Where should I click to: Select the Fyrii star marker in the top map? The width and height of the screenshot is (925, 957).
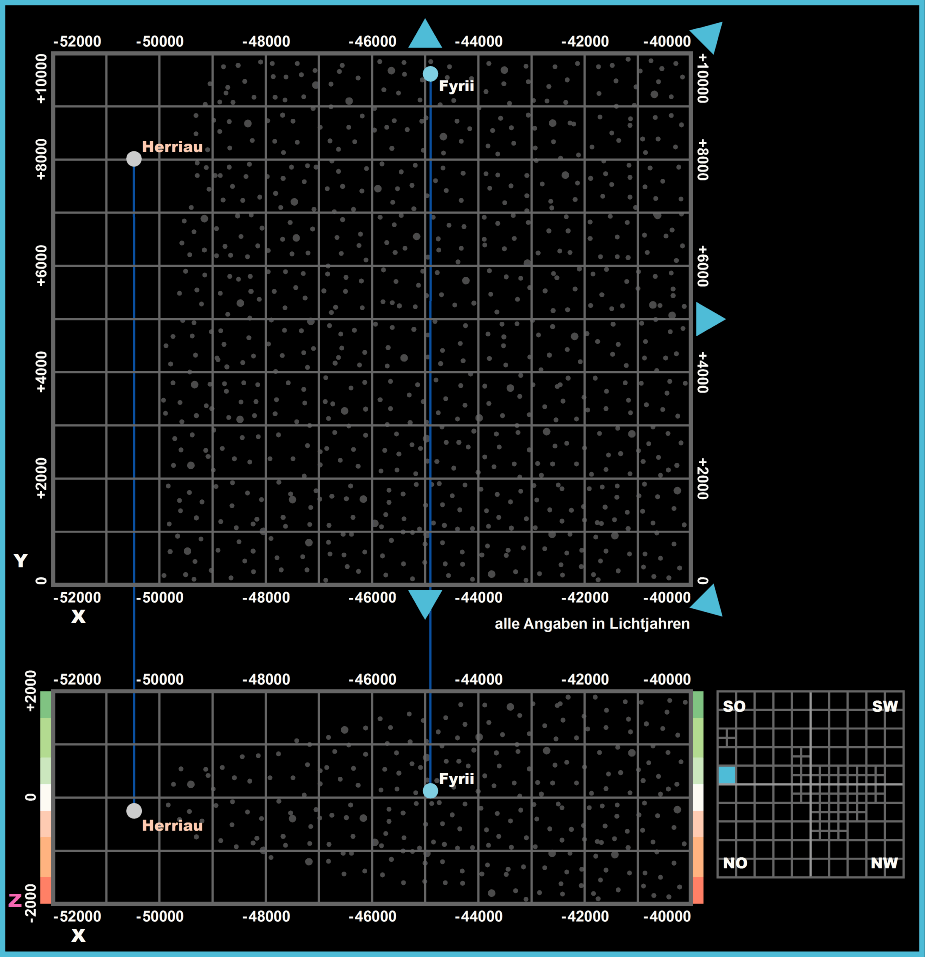pyautogui.click(x=430, y=73)
